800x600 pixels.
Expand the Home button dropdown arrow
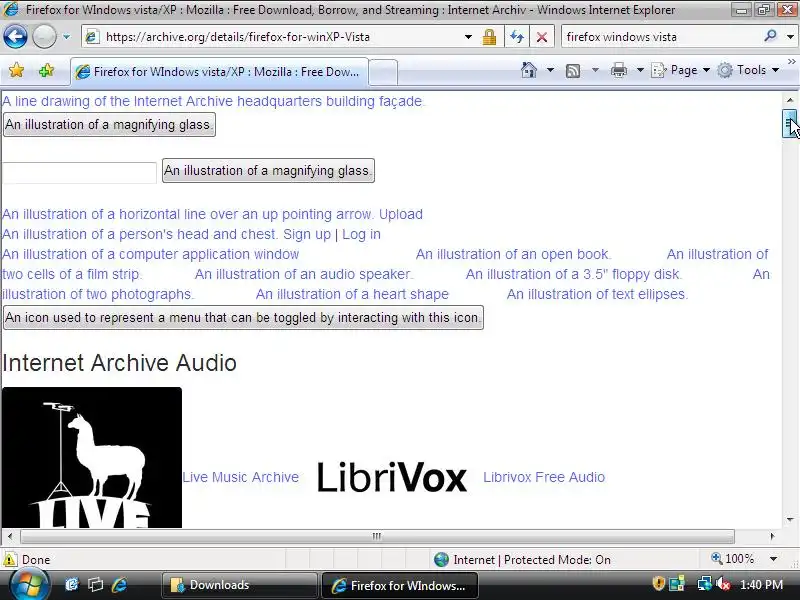point(550,70)
